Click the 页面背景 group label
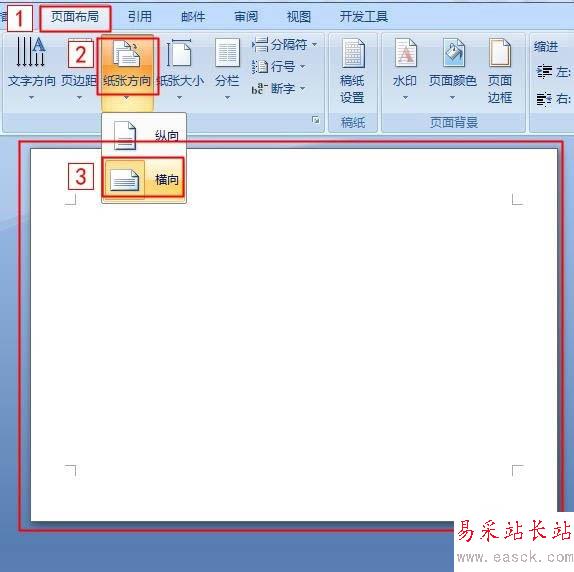574x572 pixels. (x=454, y=122)
